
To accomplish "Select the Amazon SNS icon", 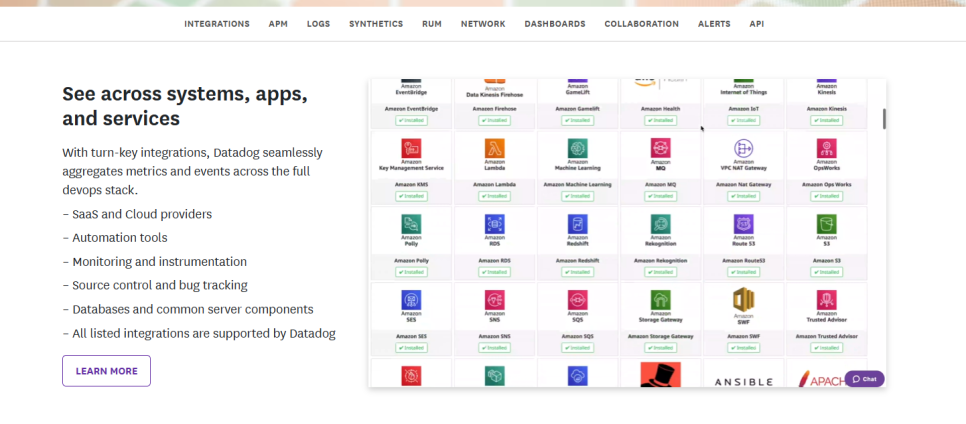I will 494,300.
